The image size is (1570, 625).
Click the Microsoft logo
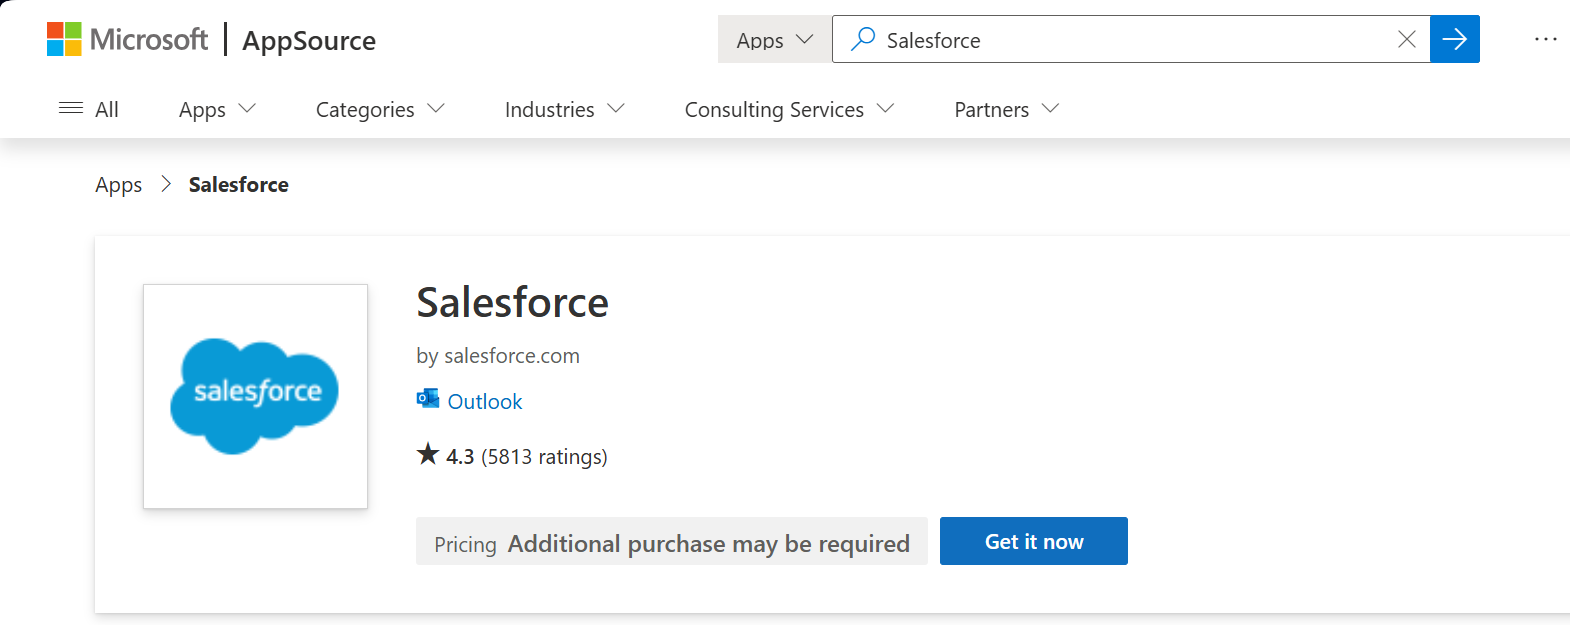tap(127, 40)
